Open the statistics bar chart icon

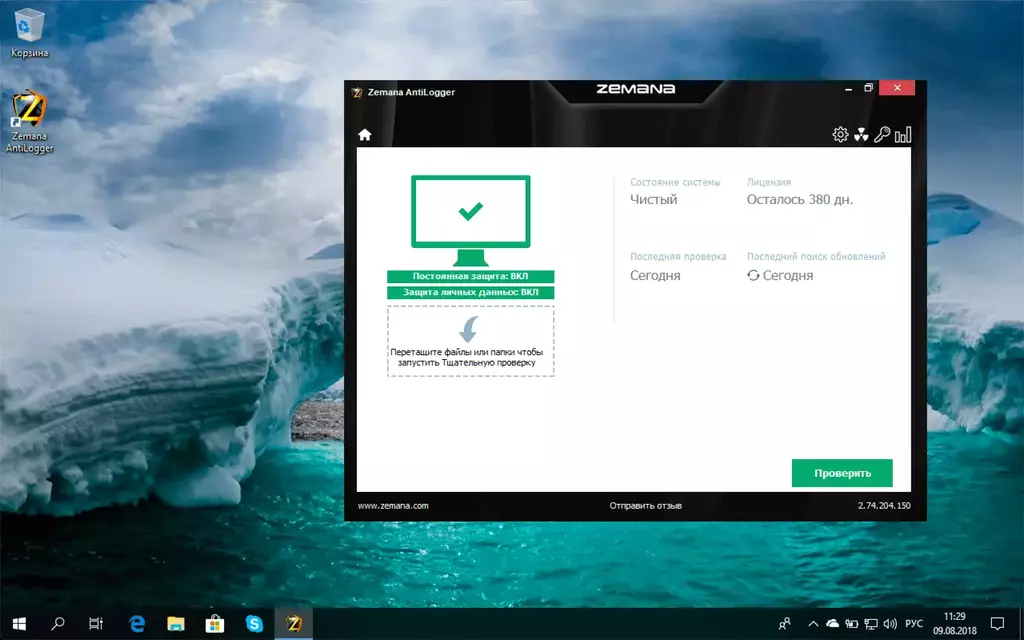pyautogui.click(x=903, y=135)
